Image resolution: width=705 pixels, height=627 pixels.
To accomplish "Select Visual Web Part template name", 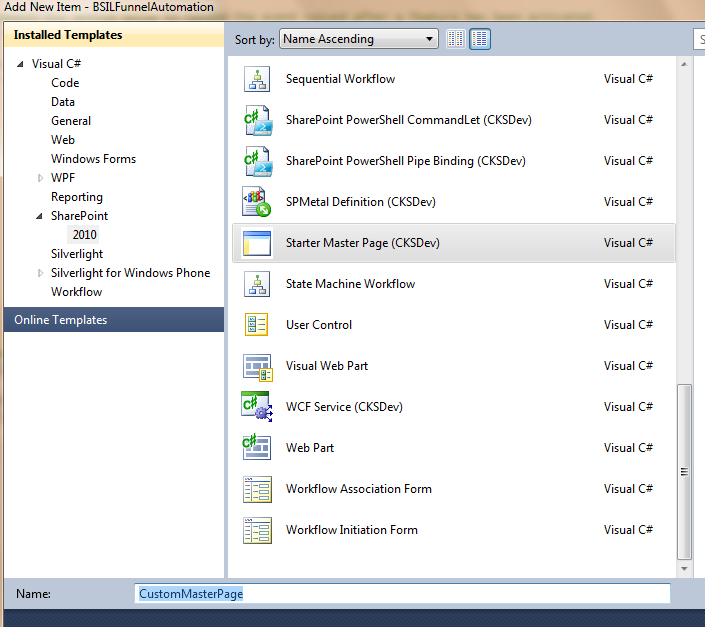I will tap(327, 365).
